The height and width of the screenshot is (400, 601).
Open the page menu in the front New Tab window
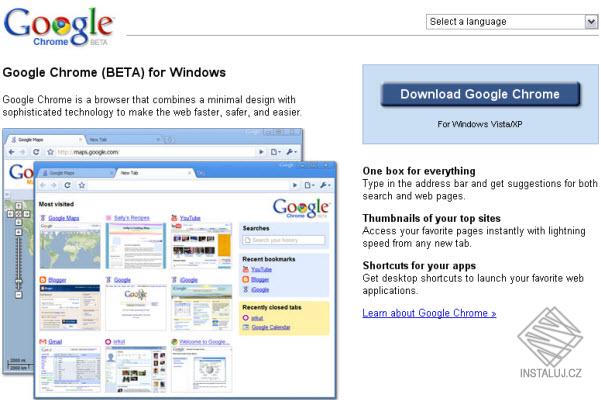tap(309, 185)
